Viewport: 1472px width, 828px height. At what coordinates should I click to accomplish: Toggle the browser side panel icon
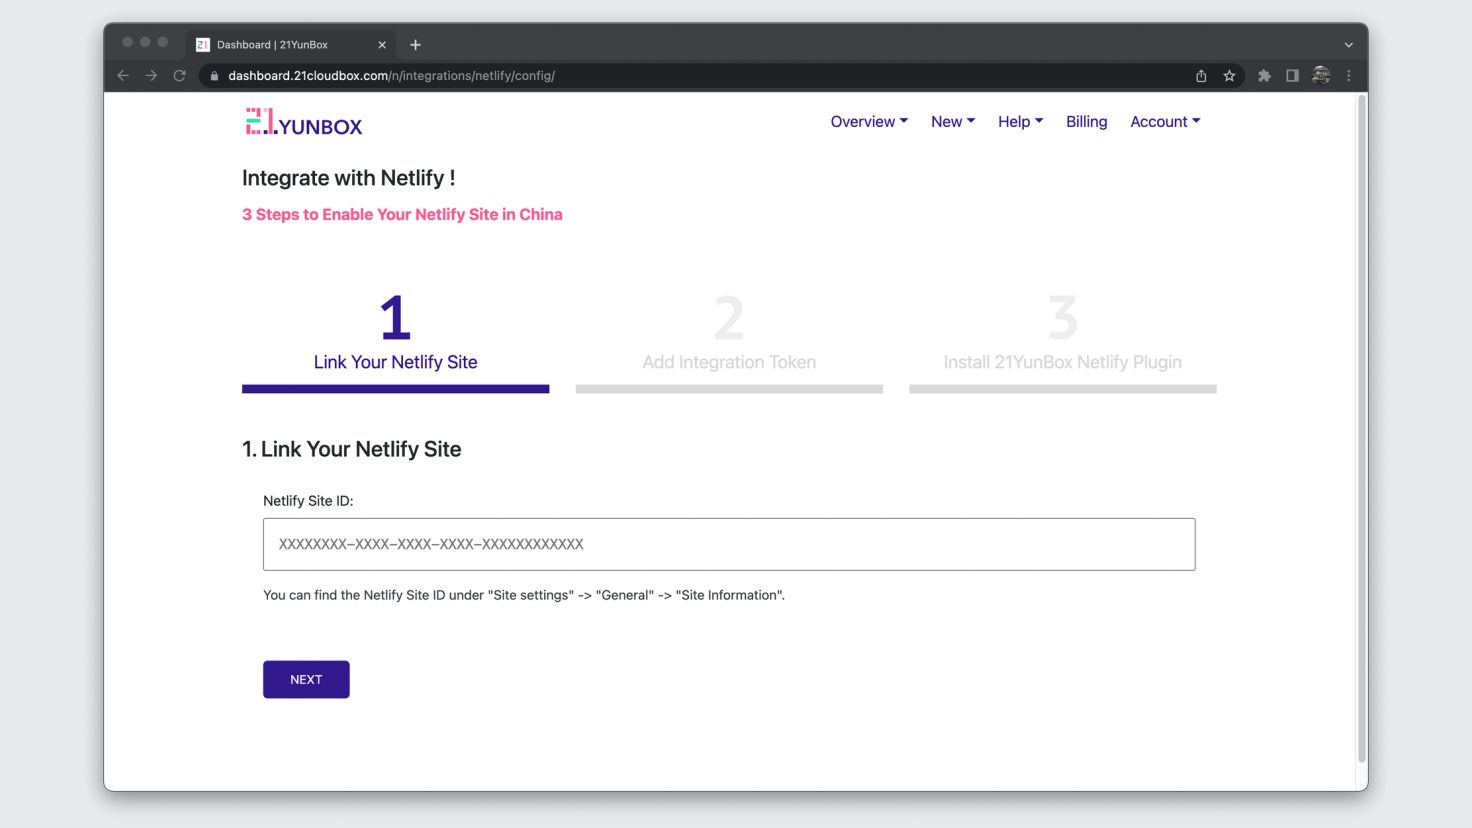(x=1292, y=76)
